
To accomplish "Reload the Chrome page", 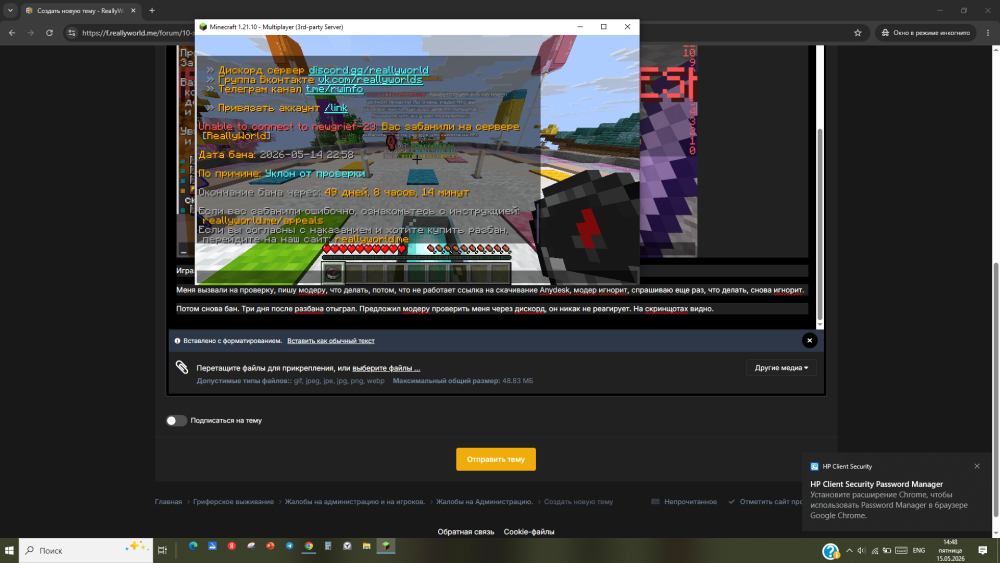I will tap(49, 33).
